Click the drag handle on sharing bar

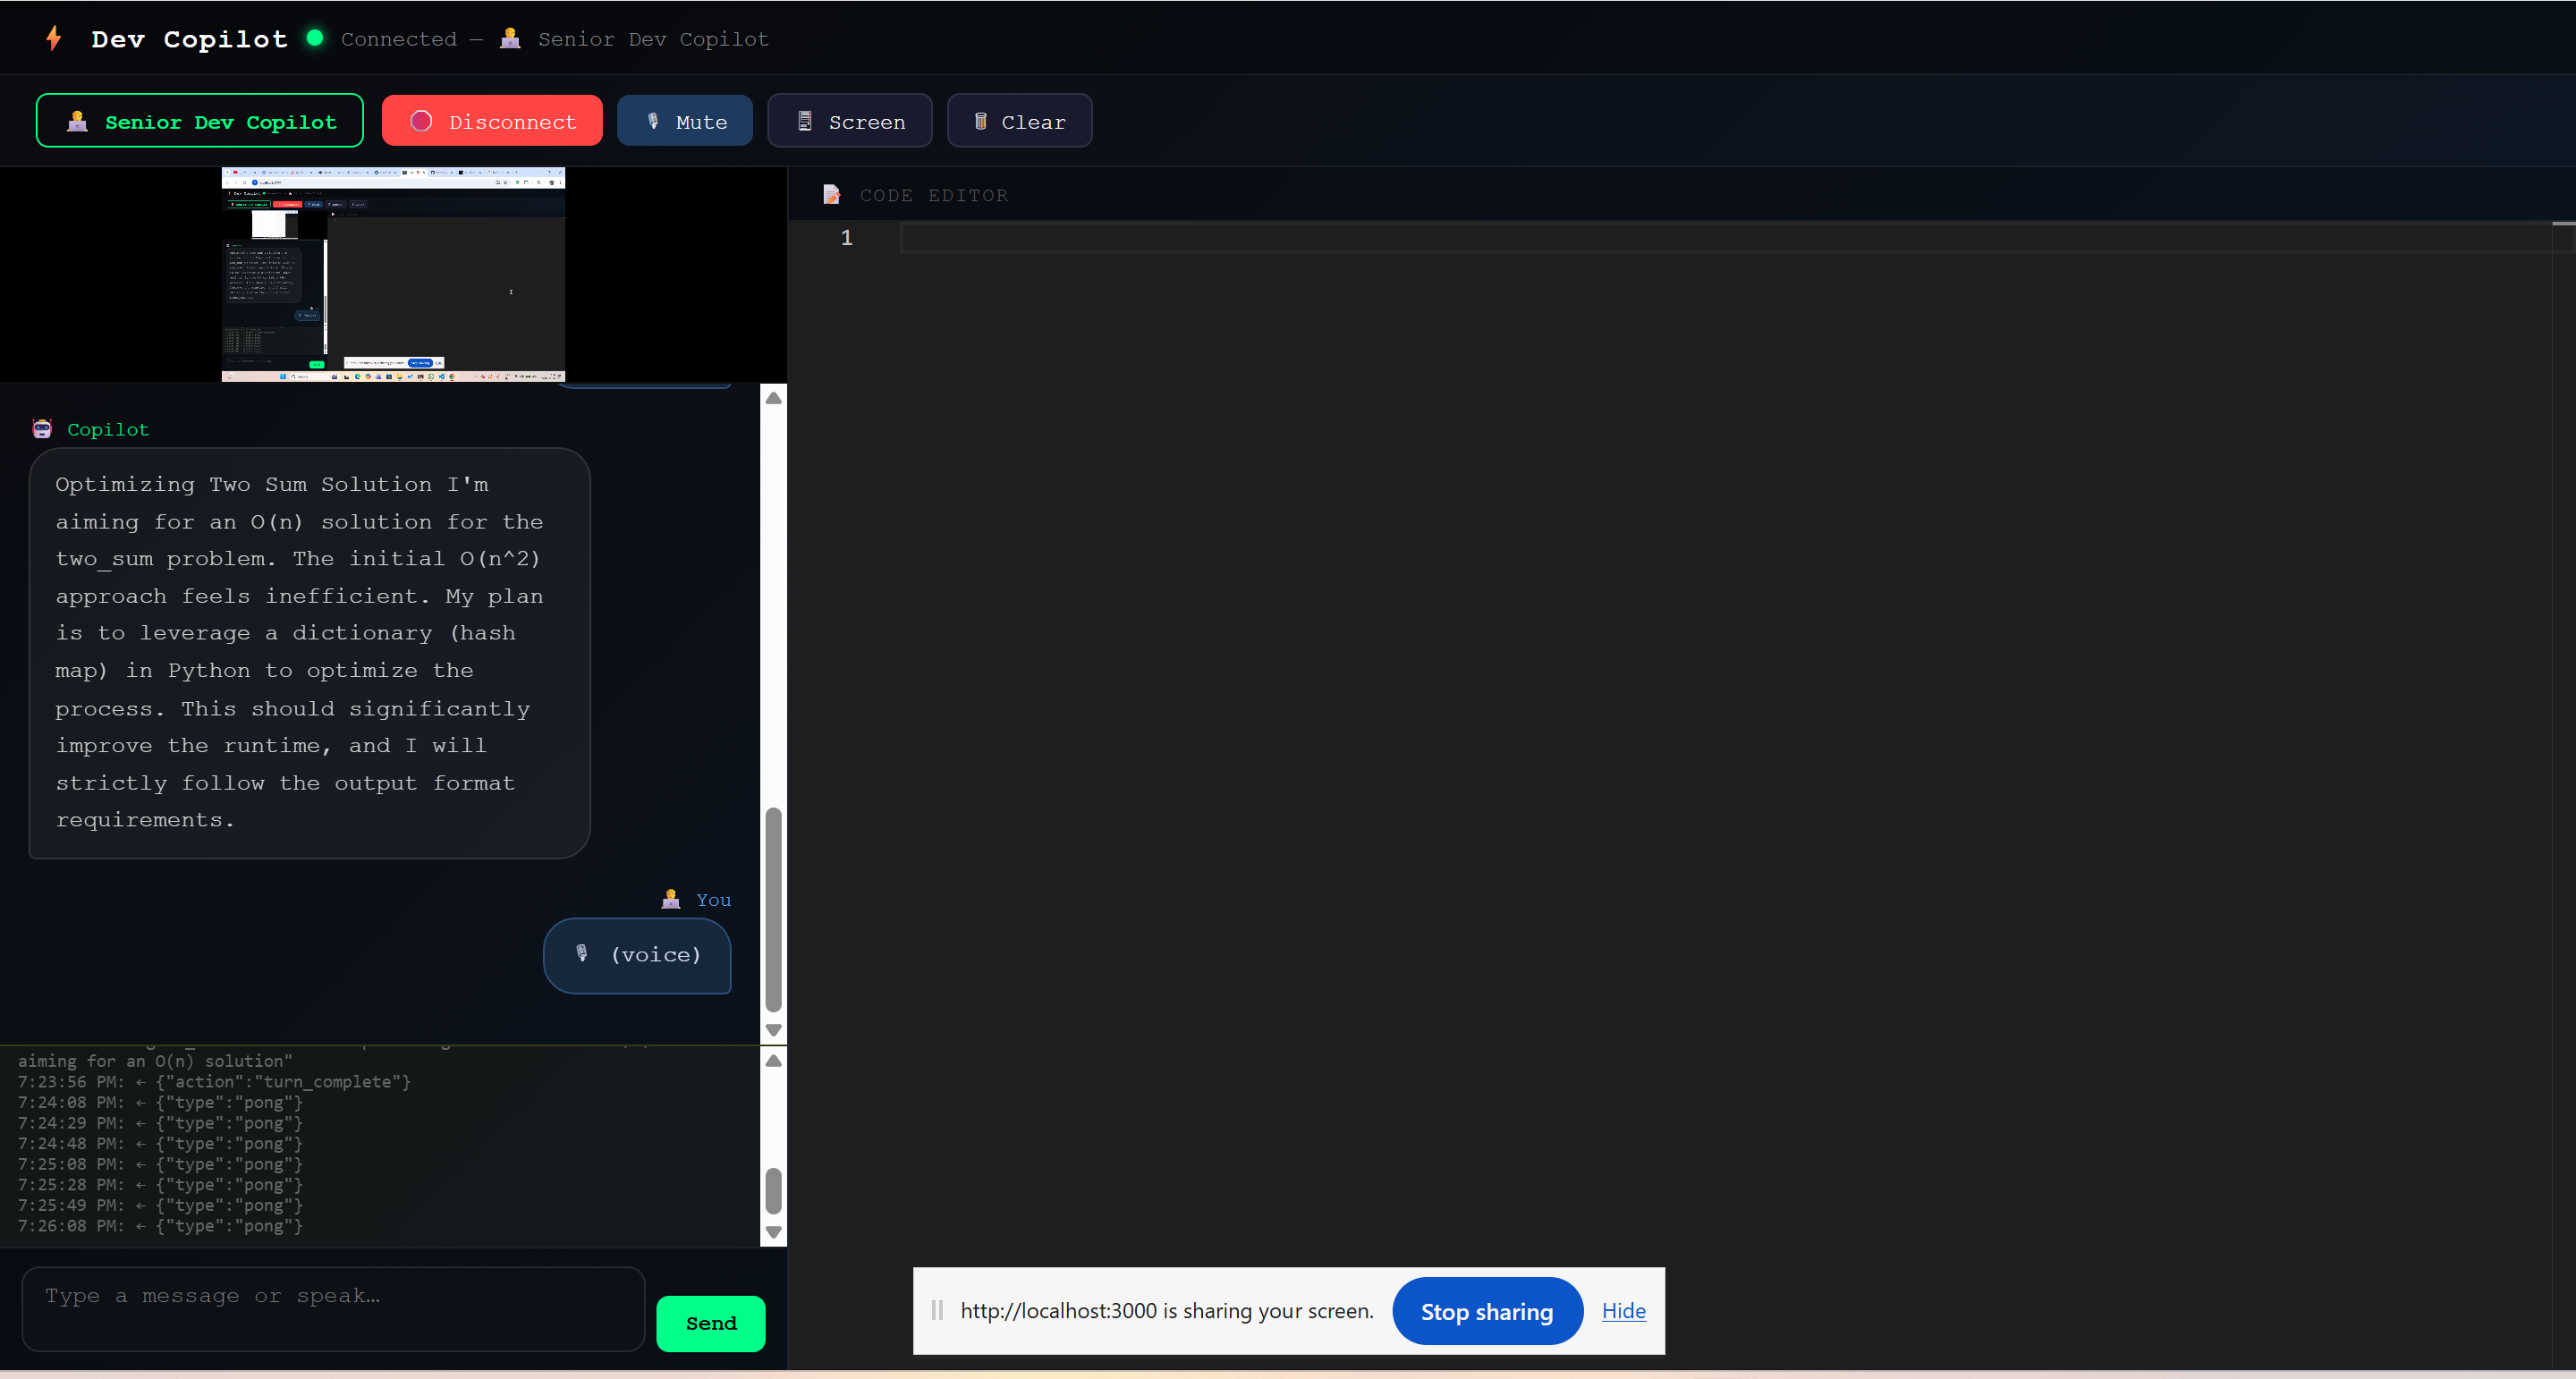click(937, 1310)
